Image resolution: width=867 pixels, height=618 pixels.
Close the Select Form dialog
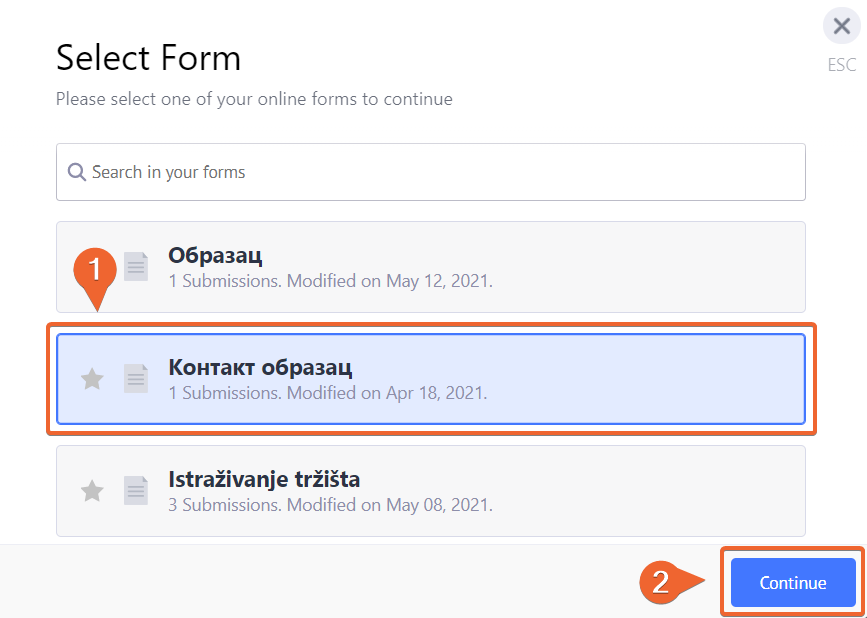841,27
